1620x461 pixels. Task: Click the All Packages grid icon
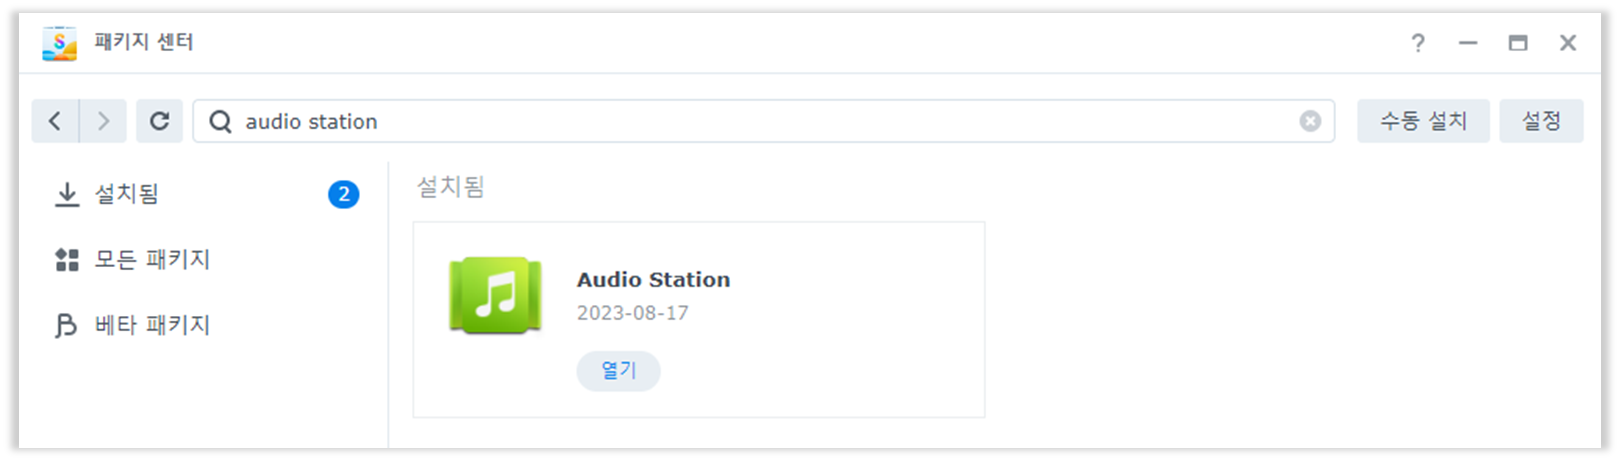tap(67, 260)
